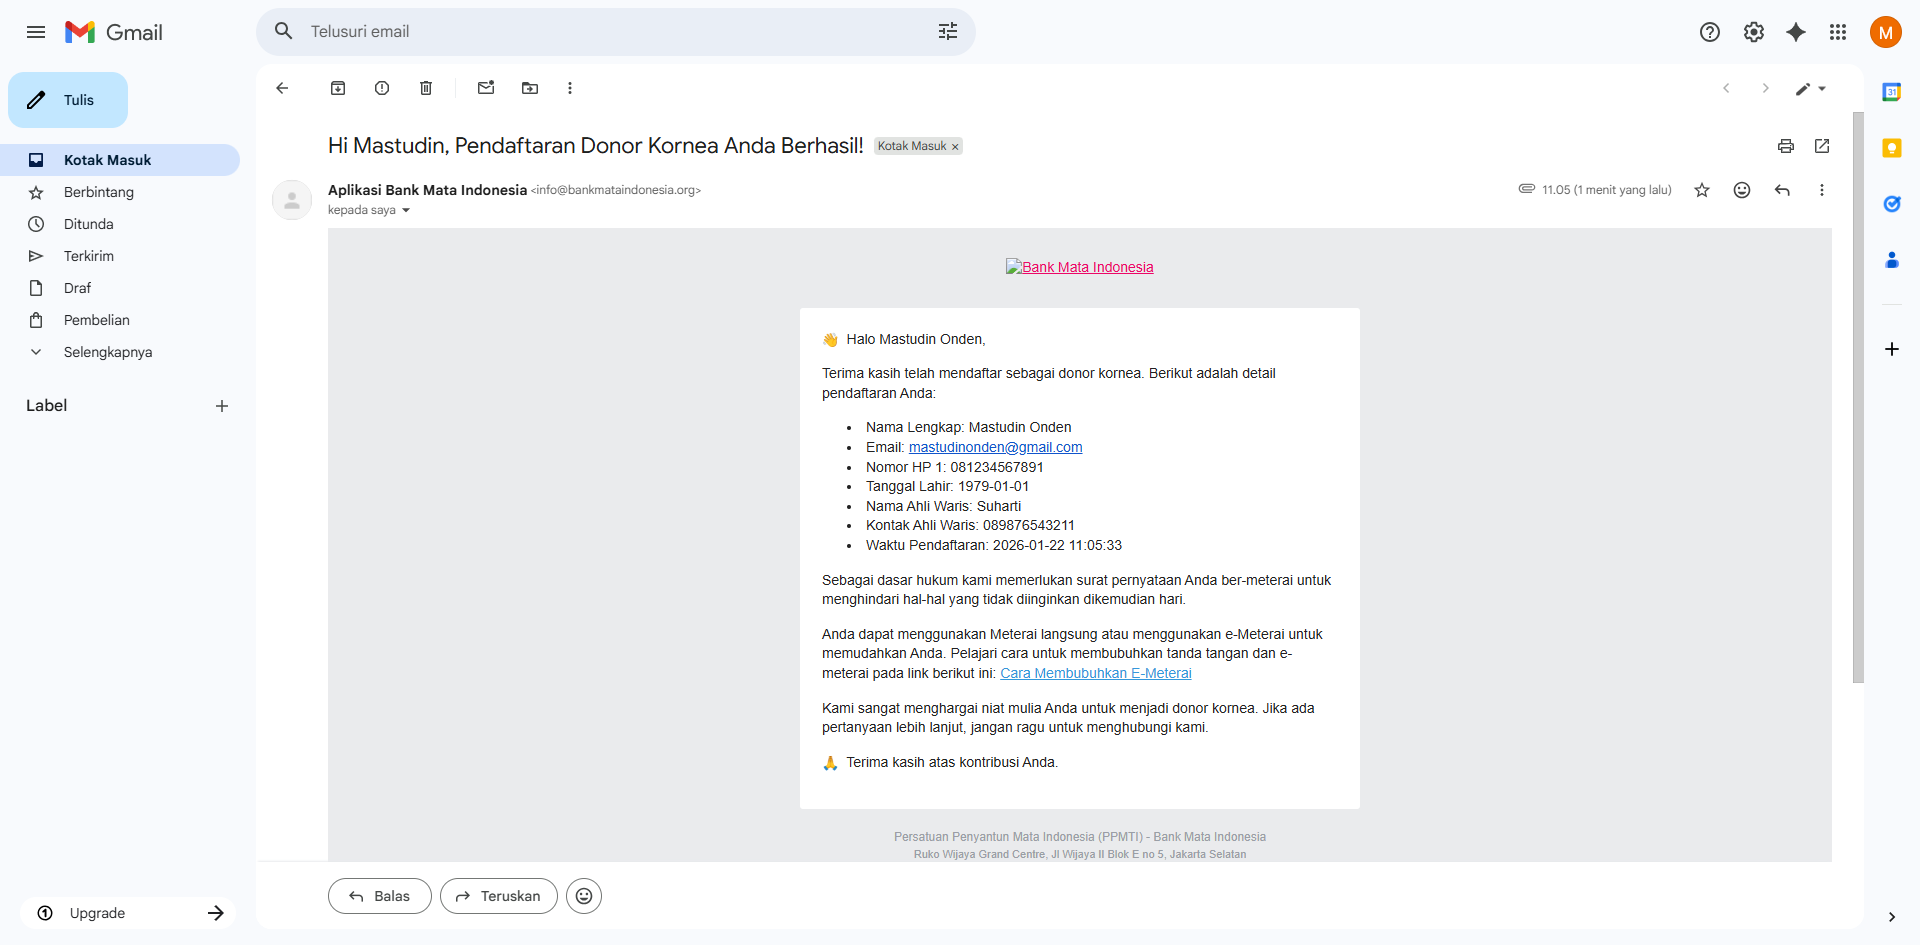Image resolution: width=1920 pixels, height=945 pixels.
Task: Open the email in a new window
Action: pyautogui.click(x=1822, y=146)
